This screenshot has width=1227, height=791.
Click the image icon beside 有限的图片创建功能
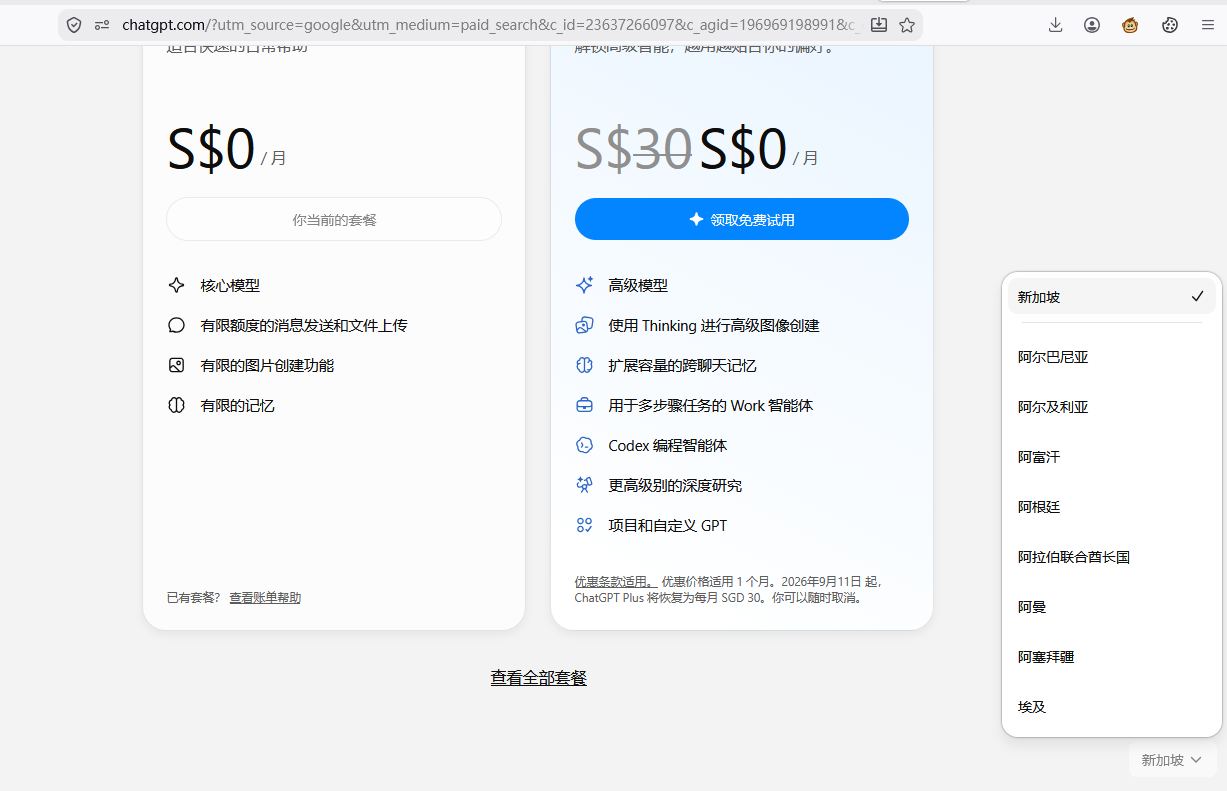[x=177, y=365]
